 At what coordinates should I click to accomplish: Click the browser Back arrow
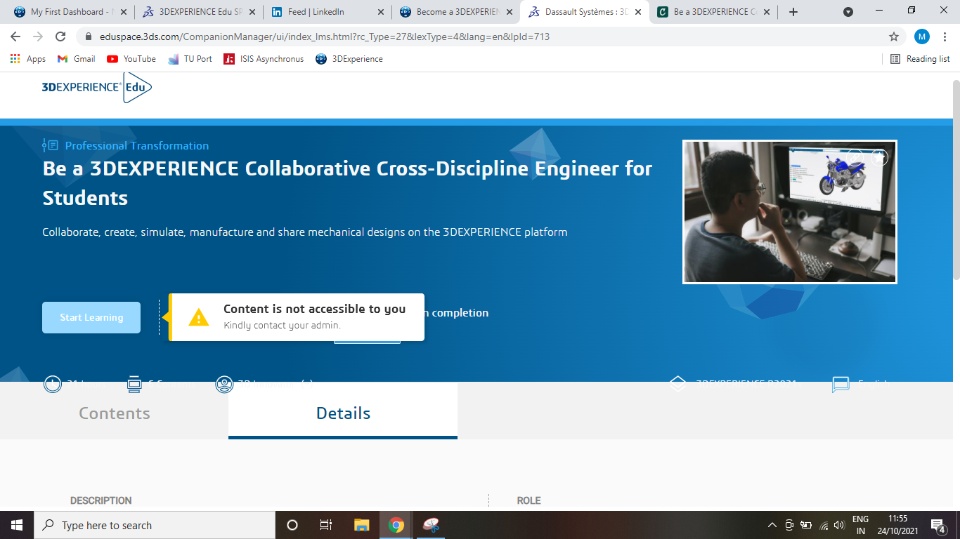pyautogui.click(x=15, y=37)
